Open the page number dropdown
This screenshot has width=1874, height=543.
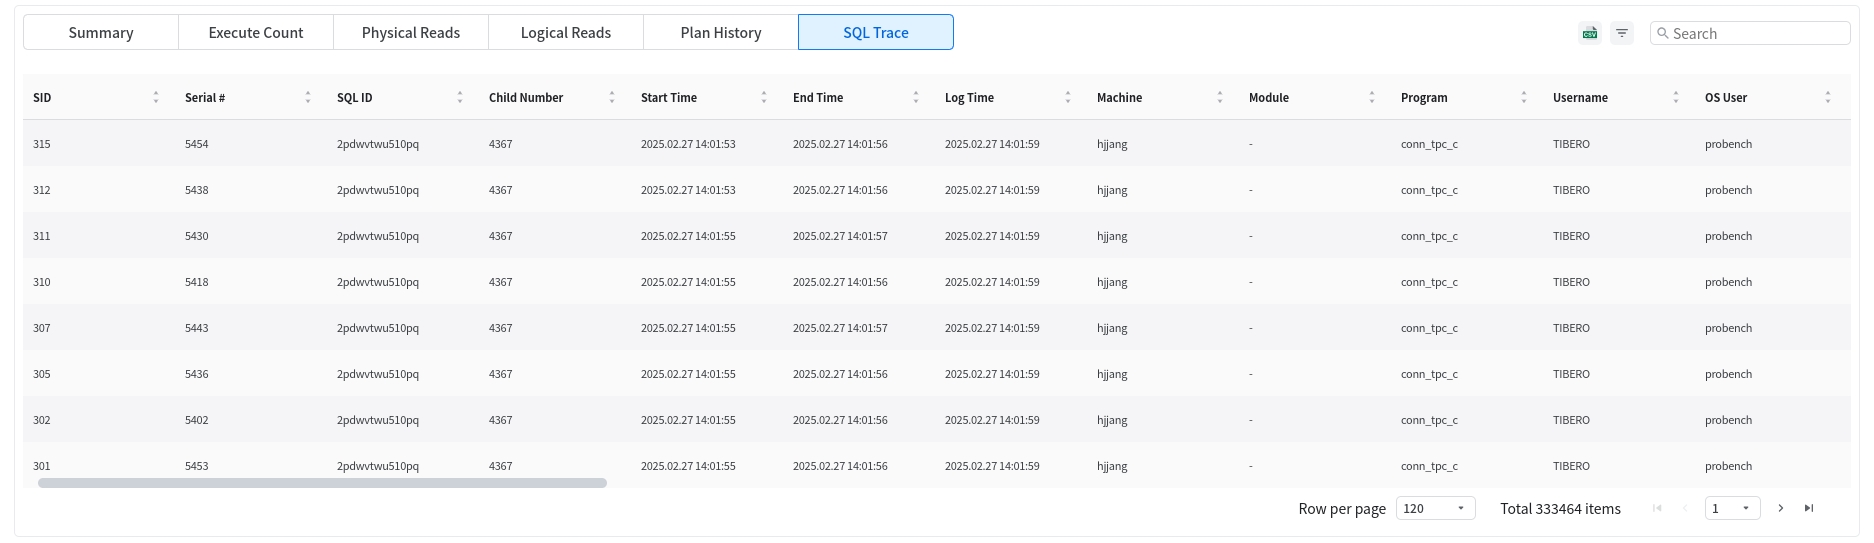(x=1732, y=508)
